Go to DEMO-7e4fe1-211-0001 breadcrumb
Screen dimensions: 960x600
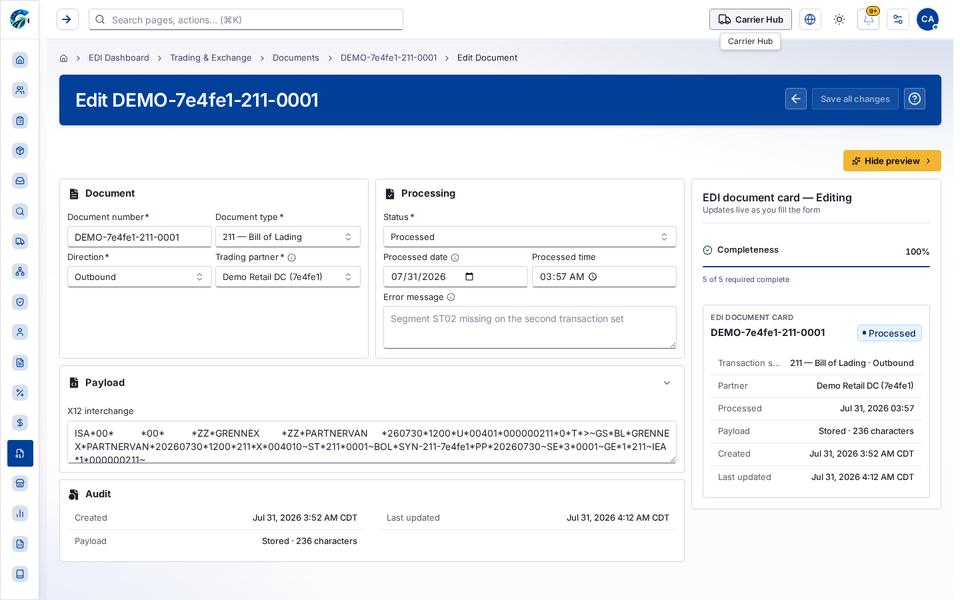tap(389, 58)
